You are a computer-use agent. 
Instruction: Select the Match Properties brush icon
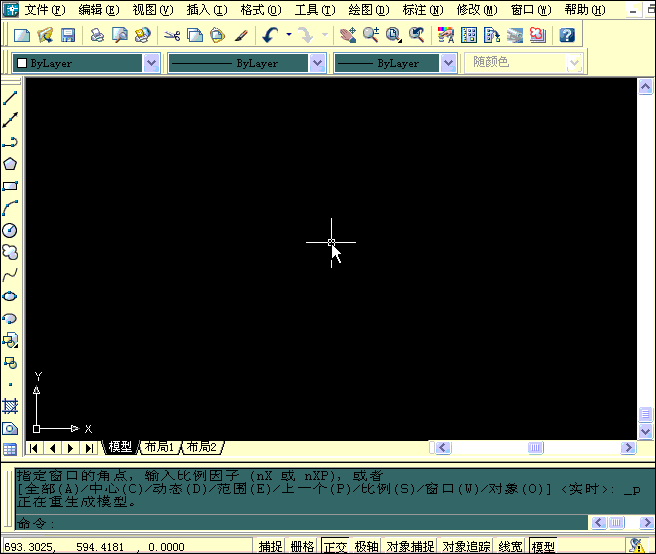pos(241,35)
